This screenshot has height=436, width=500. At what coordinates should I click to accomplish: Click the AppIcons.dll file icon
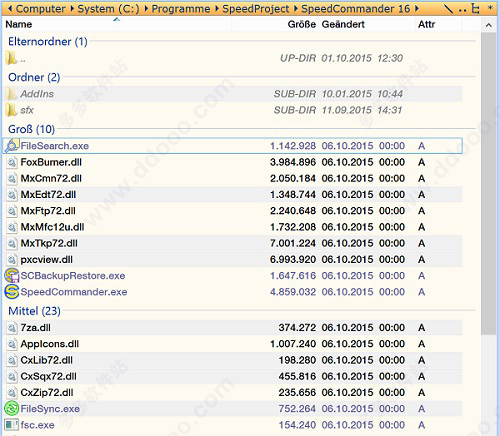point(12,344)
